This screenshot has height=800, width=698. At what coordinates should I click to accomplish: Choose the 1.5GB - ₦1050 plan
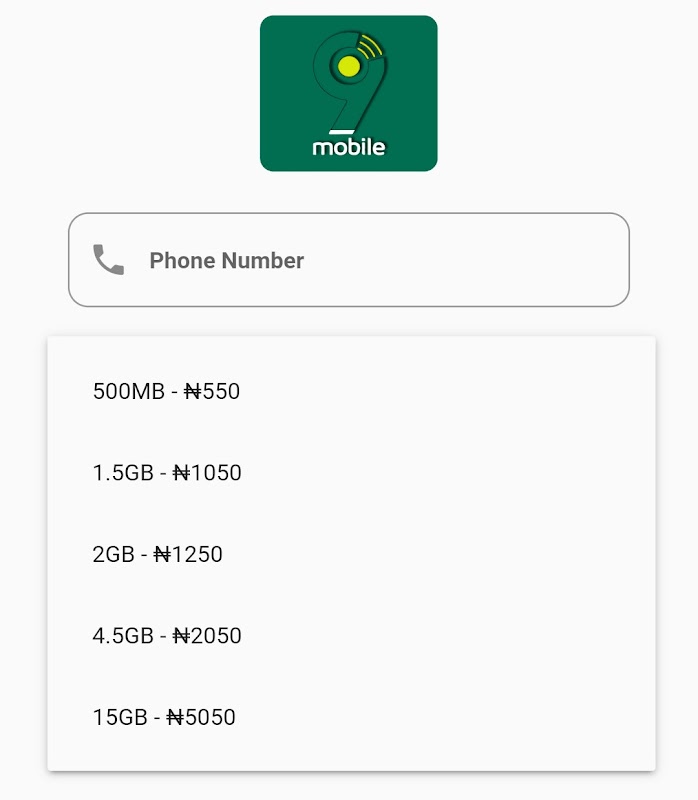tap(351, 473)
